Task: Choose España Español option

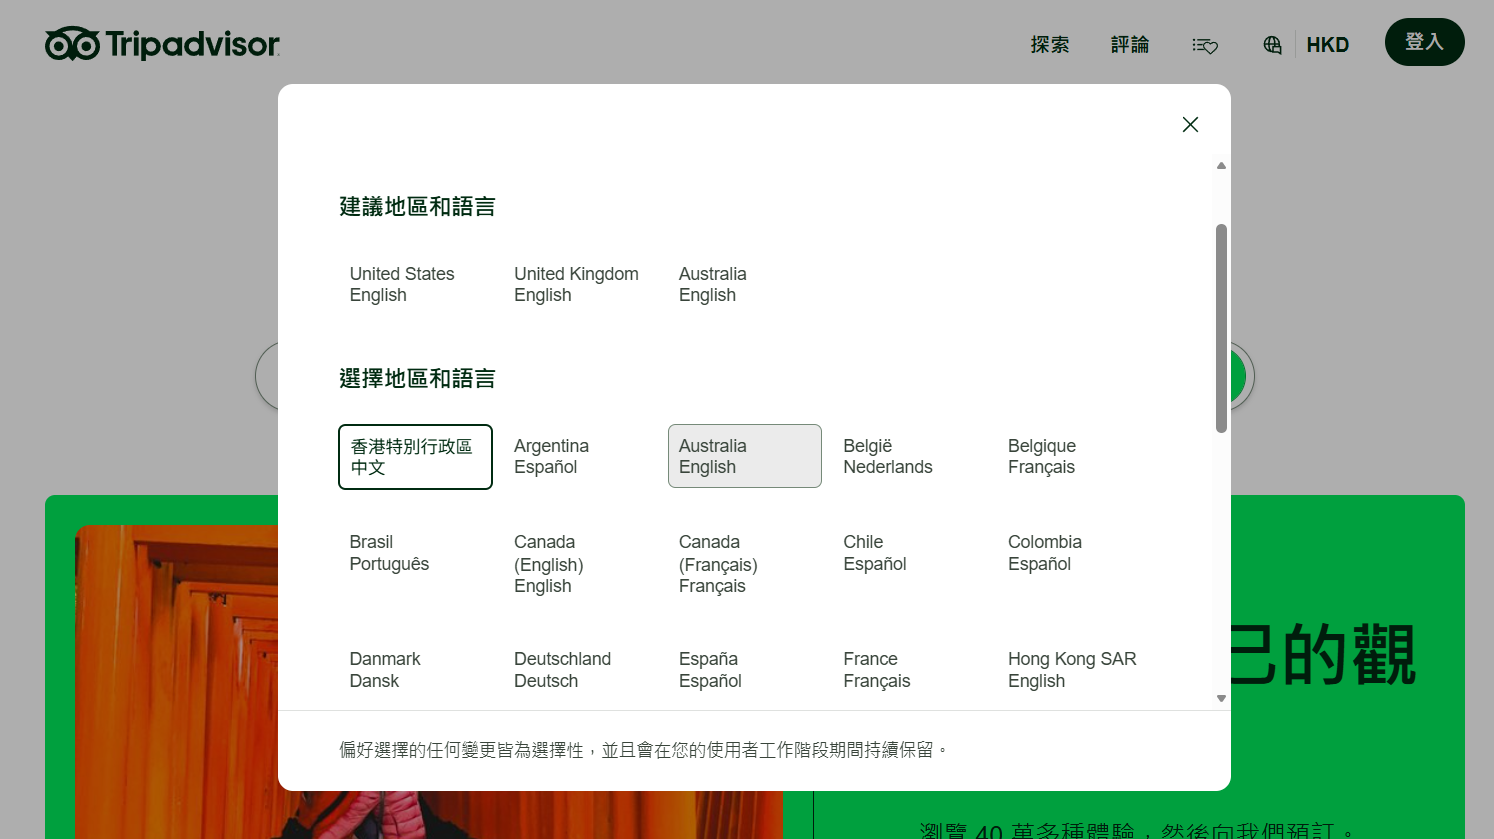Action: click(x=744, y=670)
